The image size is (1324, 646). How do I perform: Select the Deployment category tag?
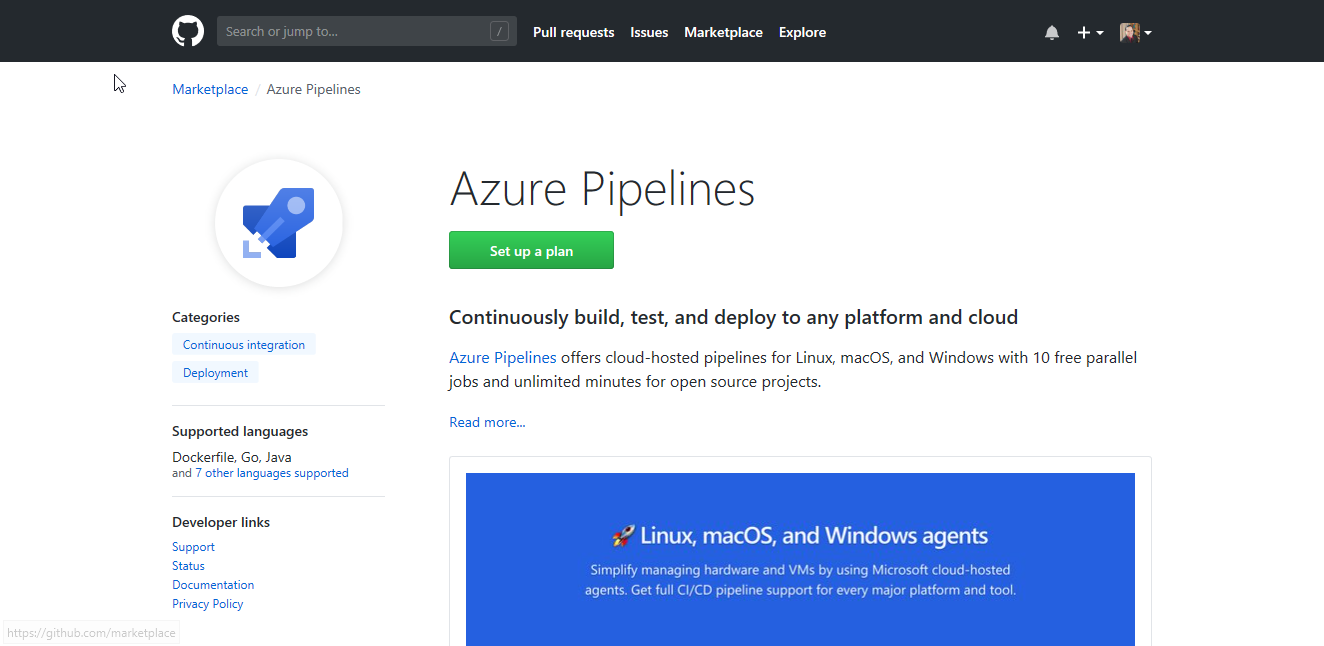pos(215,373)
